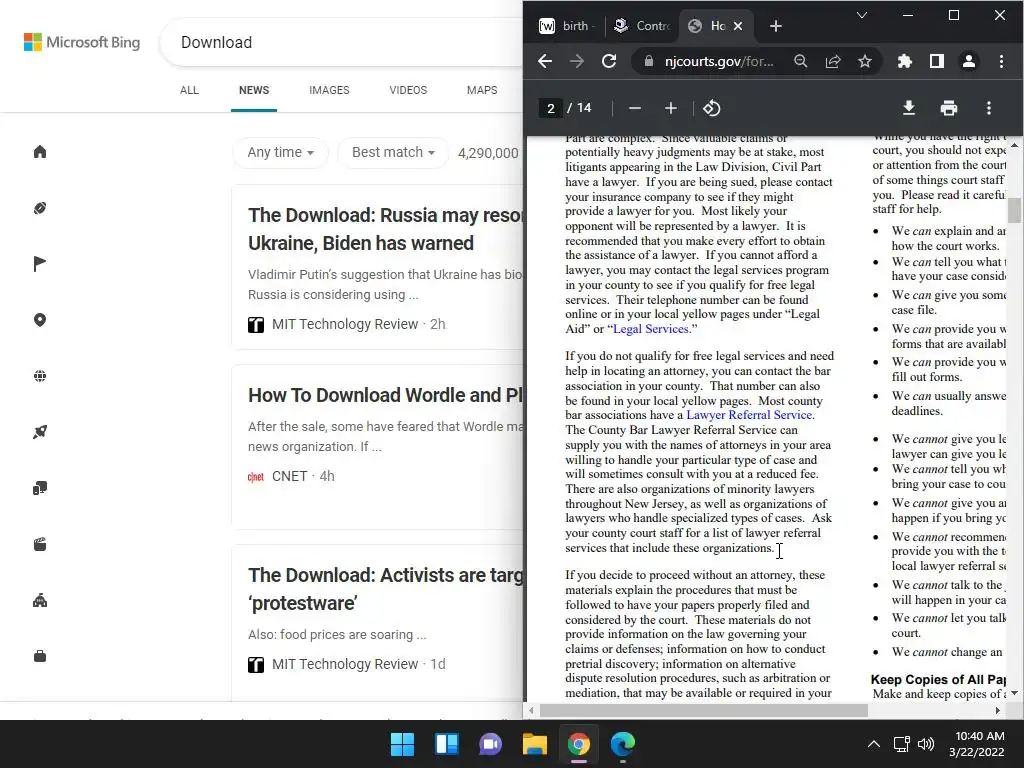
Task: Open 'The Download: Russia may resort' headline
Action: click(x=385, y=229)
